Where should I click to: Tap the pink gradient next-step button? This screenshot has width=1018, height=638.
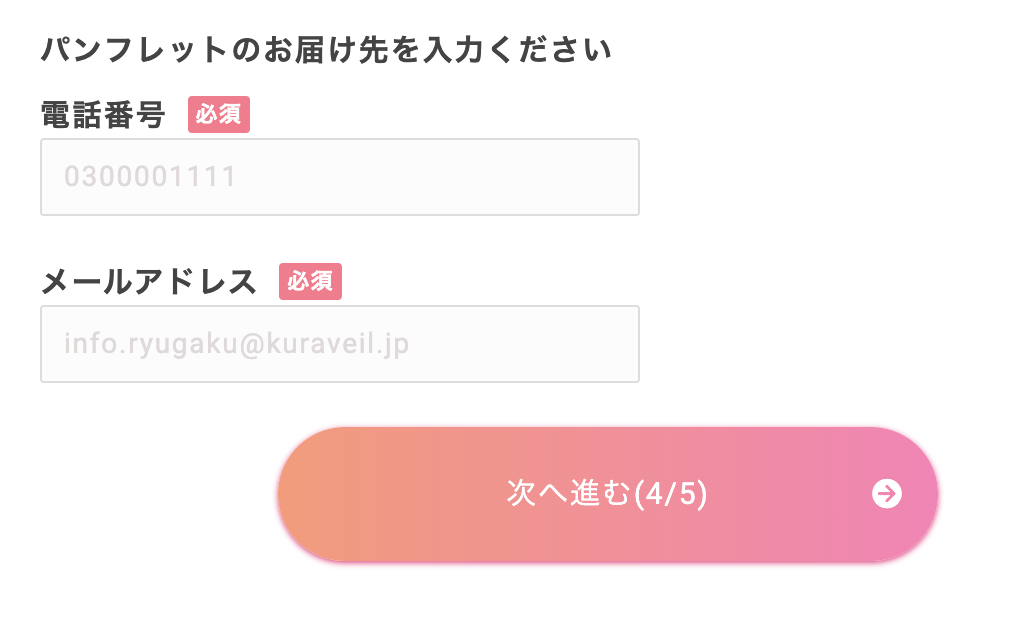pyautogui.click(x=608, y=494)
